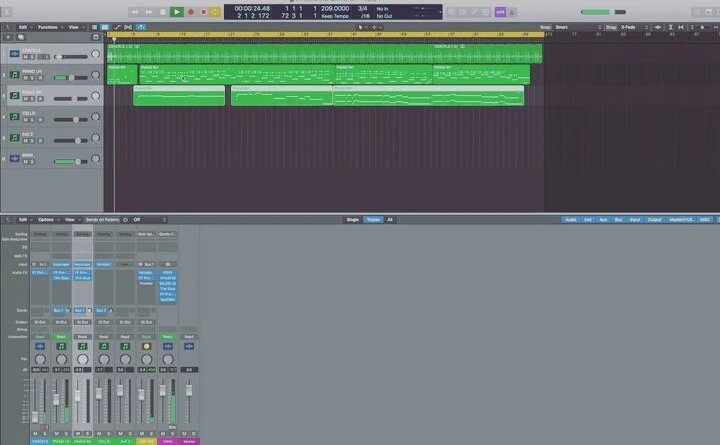Mute the MAIN track in the track header
Image resolution: width=720 pixels, height=445 pixels.
tap(26, 162)
